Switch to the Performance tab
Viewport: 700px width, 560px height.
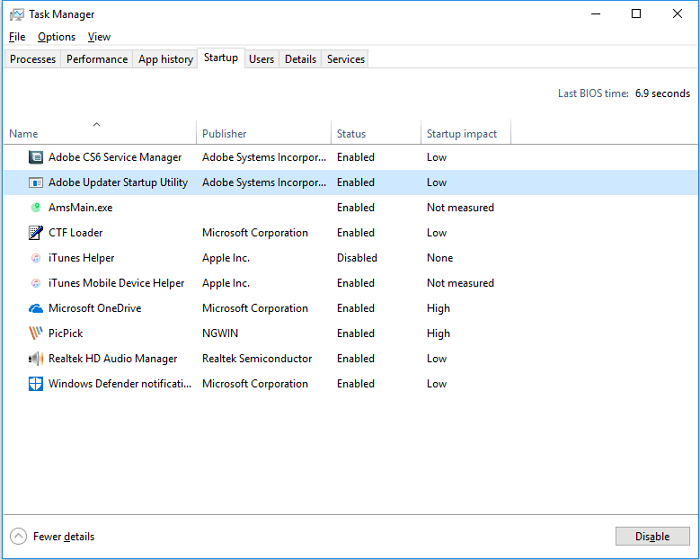97,59
